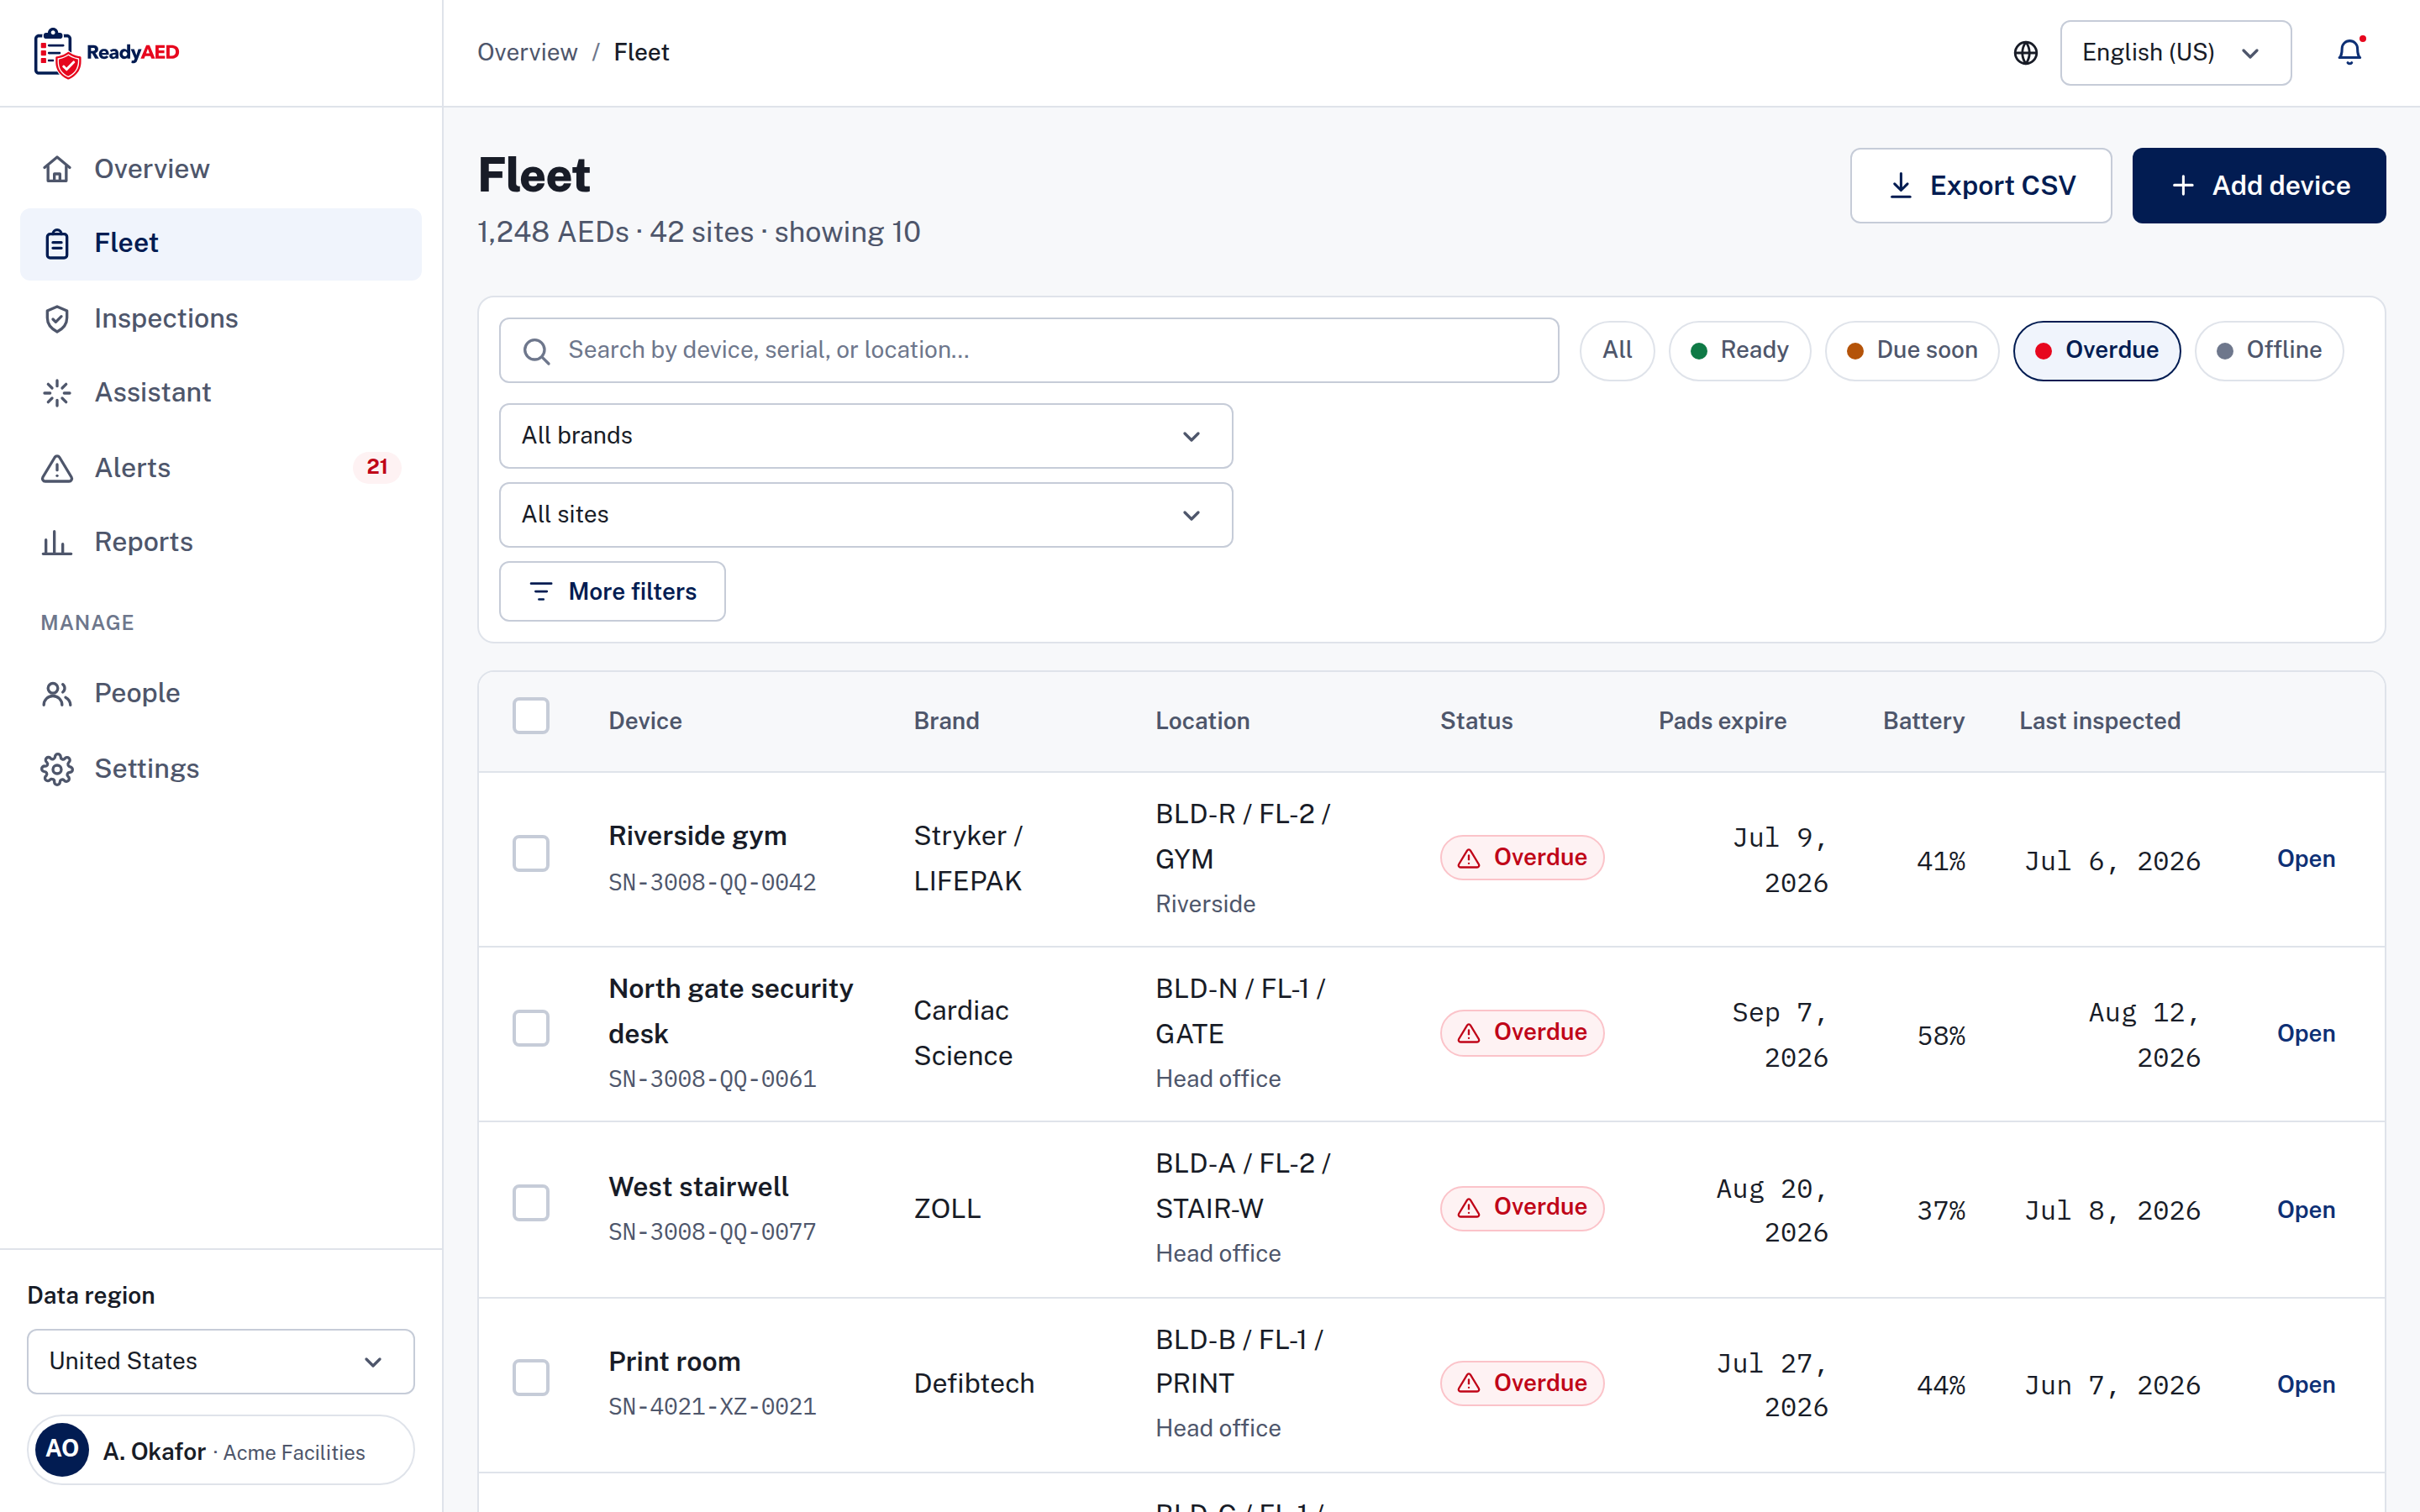Check the West stairwell row checkbox
Screen dimensions: 2420x1512
pyautogui.click(x=531, y=1203)
